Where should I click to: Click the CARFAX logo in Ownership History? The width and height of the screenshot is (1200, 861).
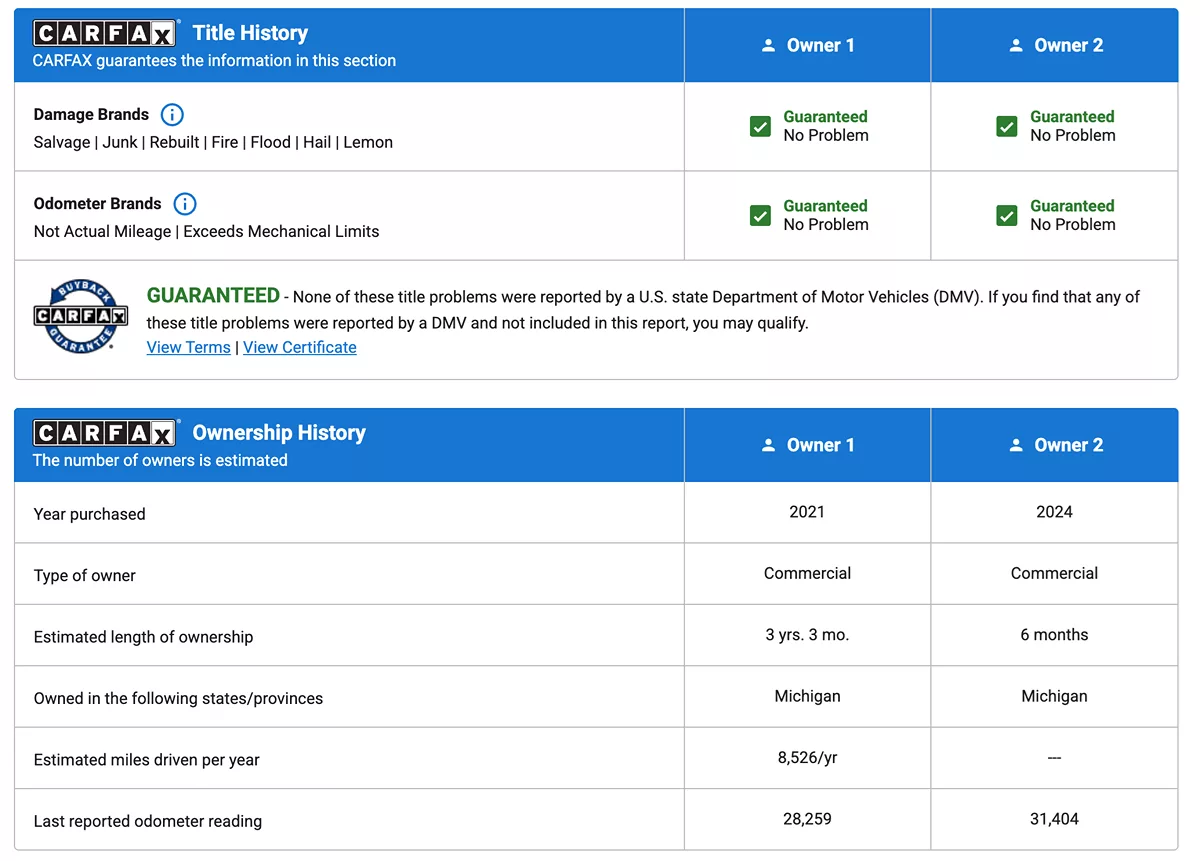[105, 433]
